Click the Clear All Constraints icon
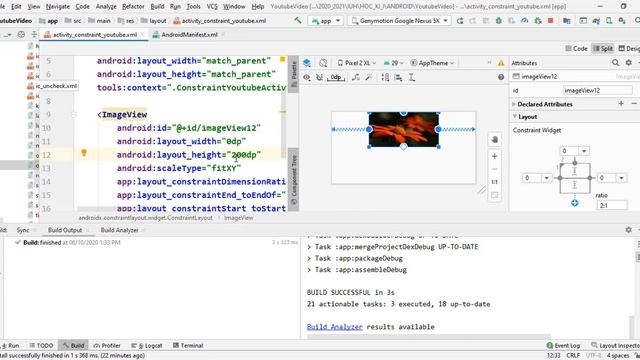 point(356,77)
